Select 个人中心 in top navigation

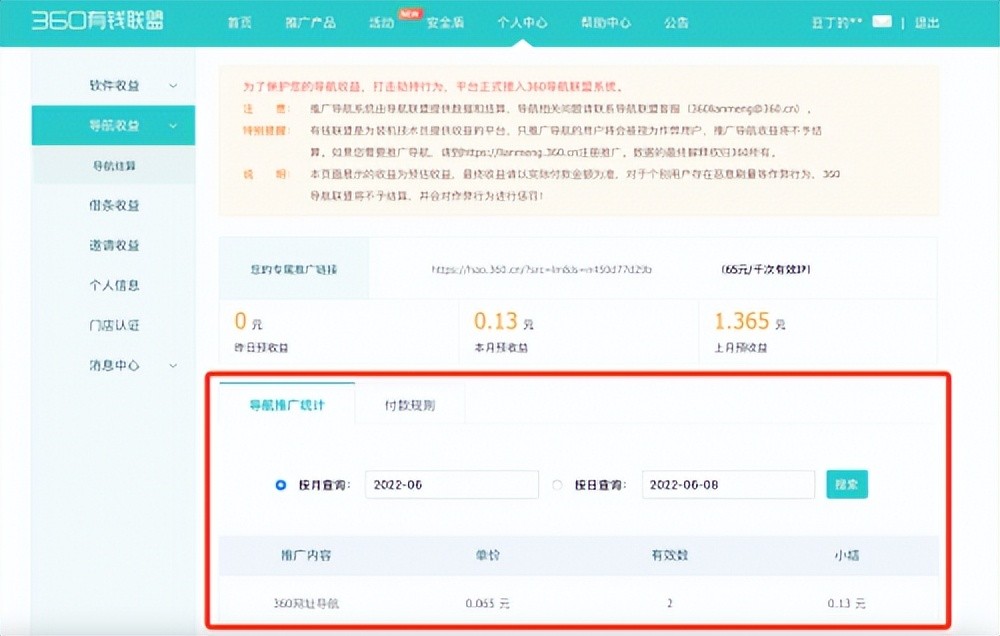click(522, 22)
